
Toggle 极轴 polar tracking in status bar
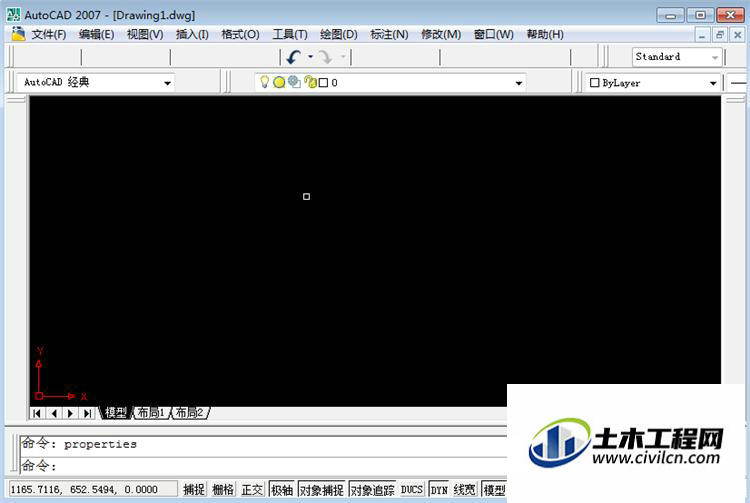point(282,490)
